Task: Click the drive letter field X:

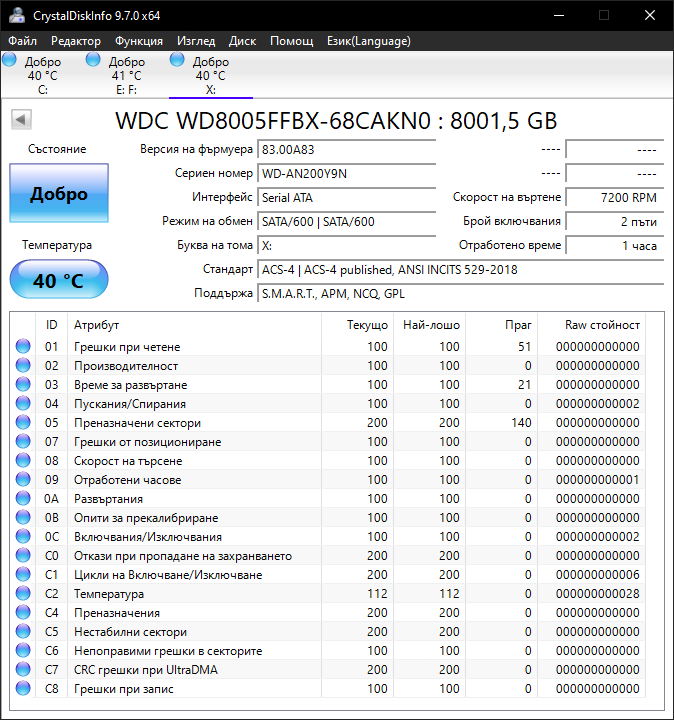Action: 347,245
